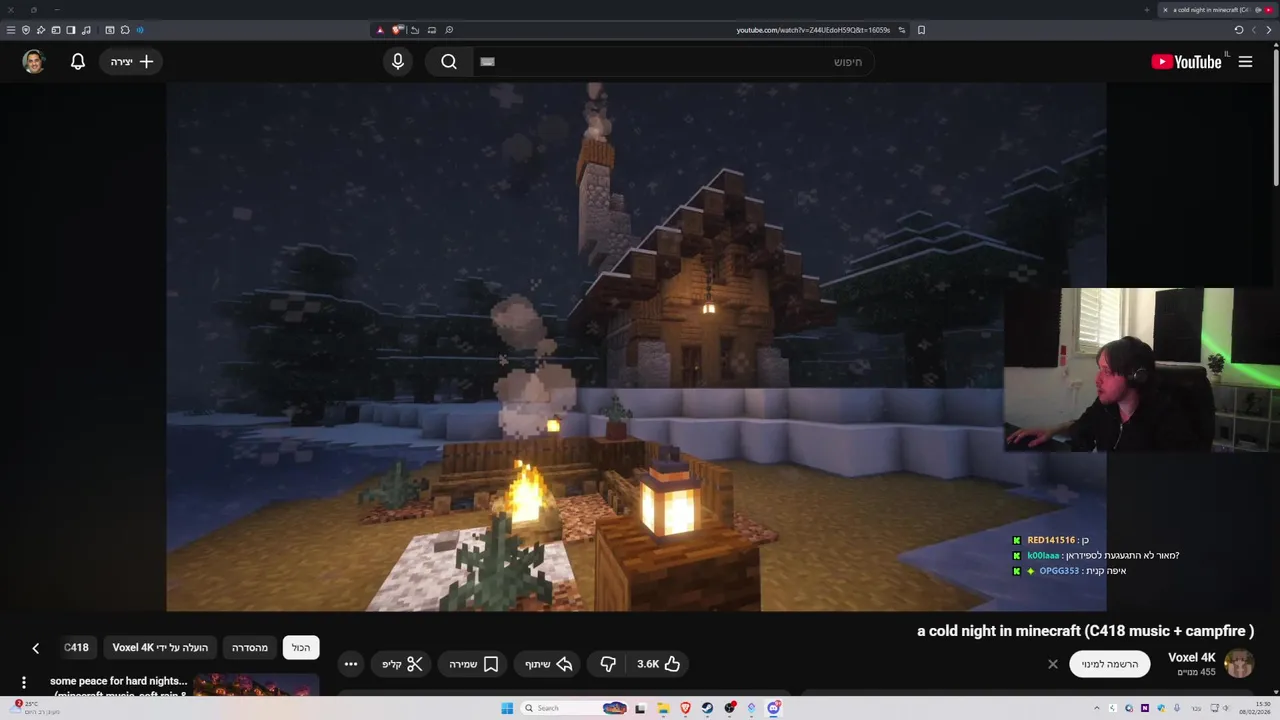Open Steam from the taskbar
The height and width of the screenshot is (720, 1280).
[707, 708]
